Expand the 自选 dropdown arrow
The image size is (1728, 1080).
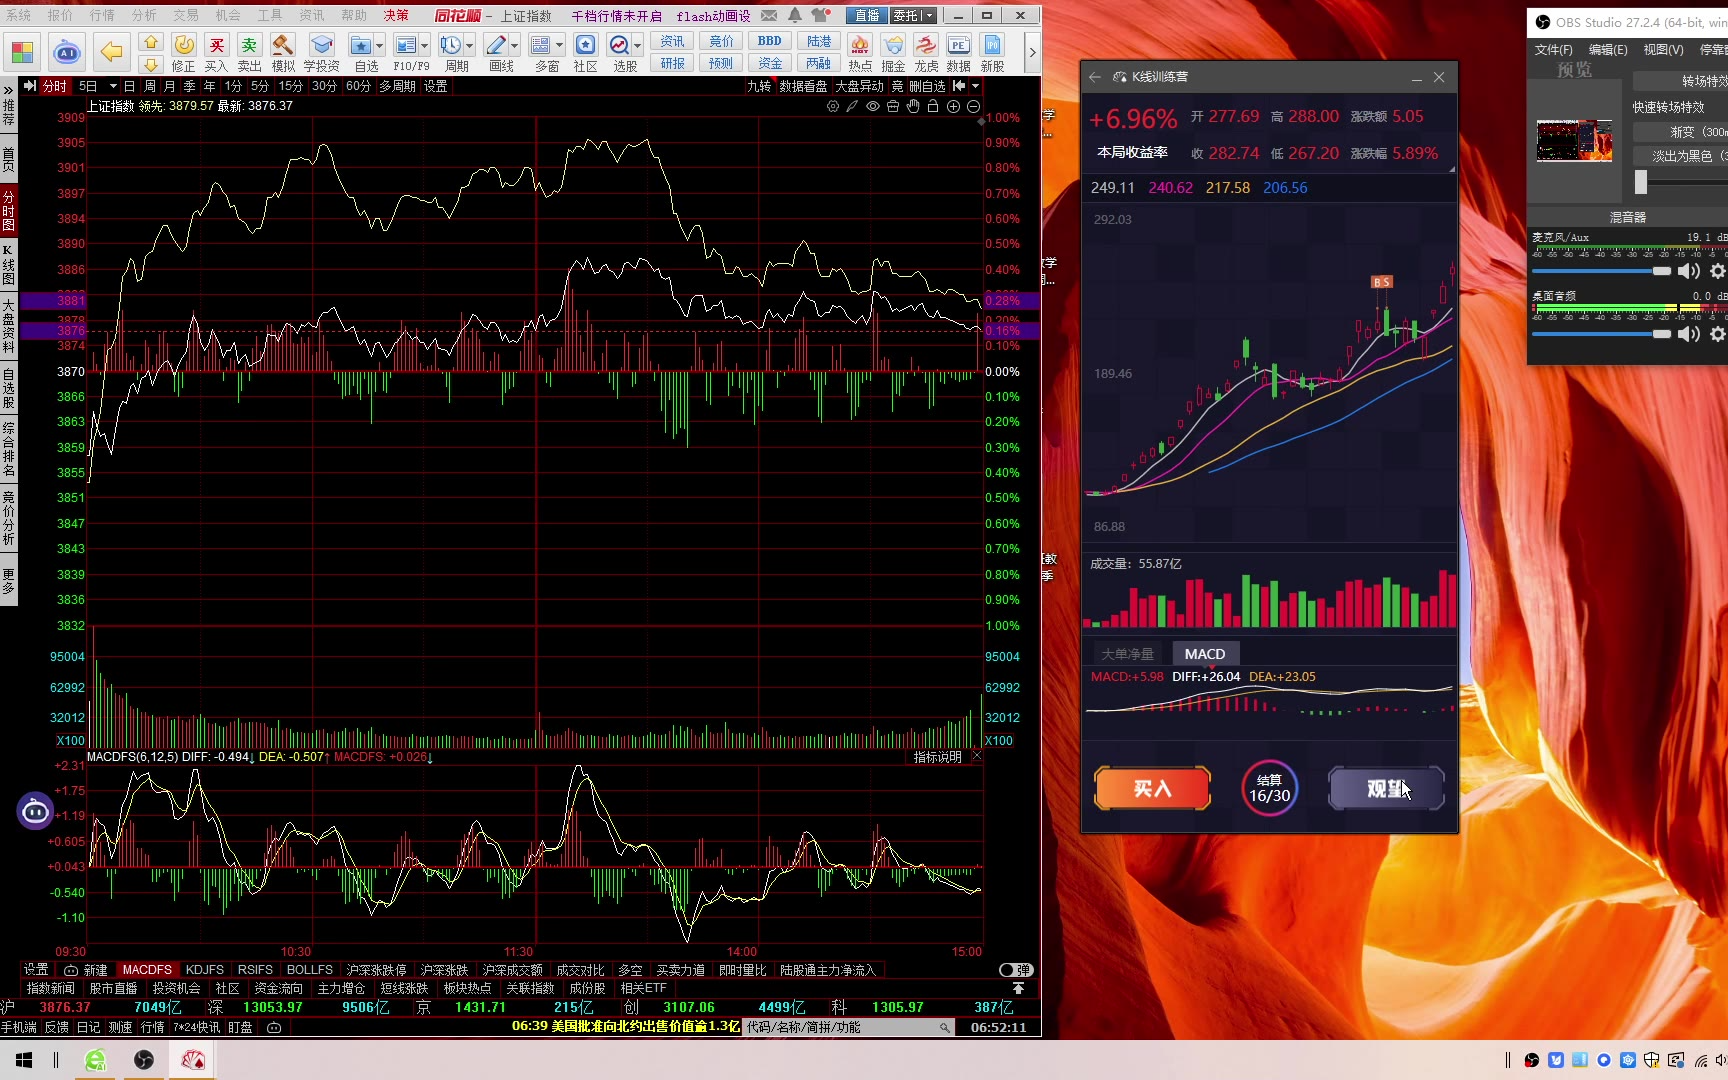point(380,46)
